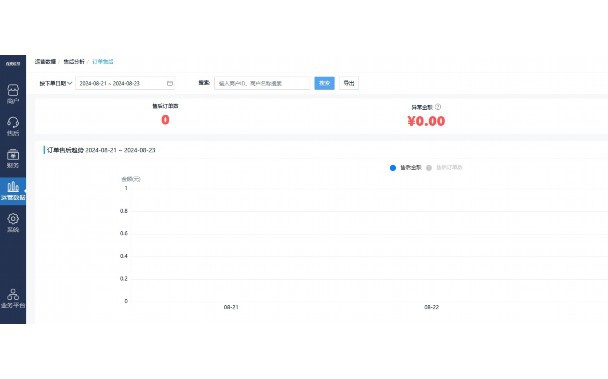This screenshot has height=379, width=608.
Task: Open the 业务平台 hierarchy icon in sidebar
Action: pyautogui.click(x=13, y=299)
